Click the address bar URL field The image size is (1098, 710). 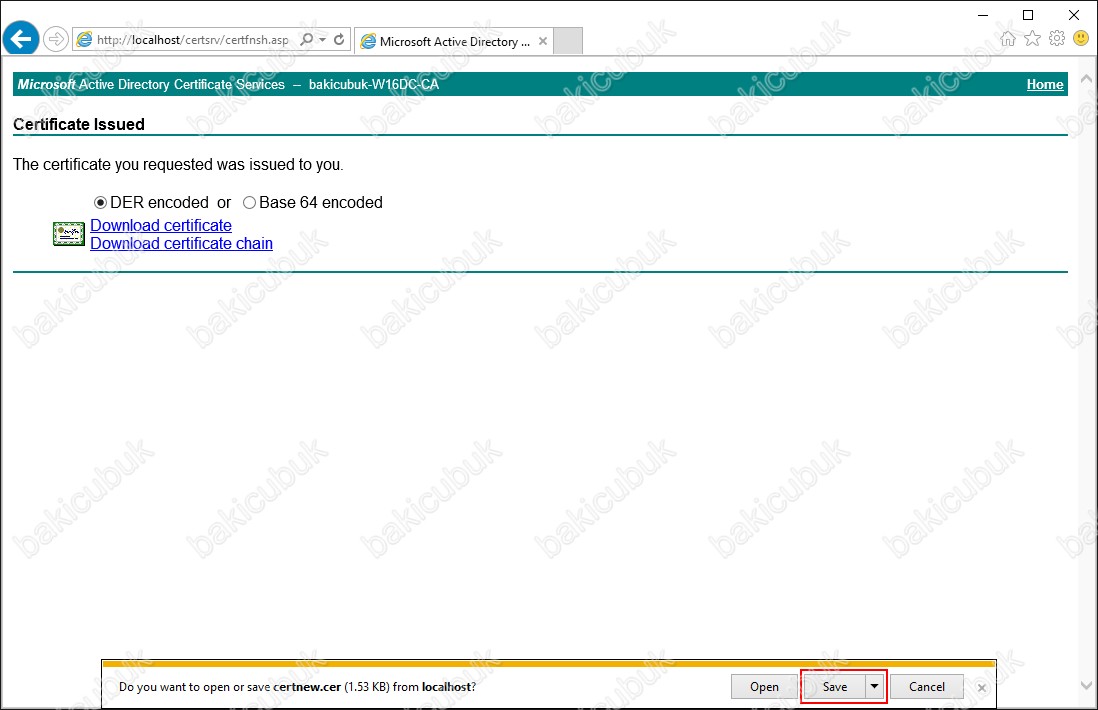tap(193, 40)
